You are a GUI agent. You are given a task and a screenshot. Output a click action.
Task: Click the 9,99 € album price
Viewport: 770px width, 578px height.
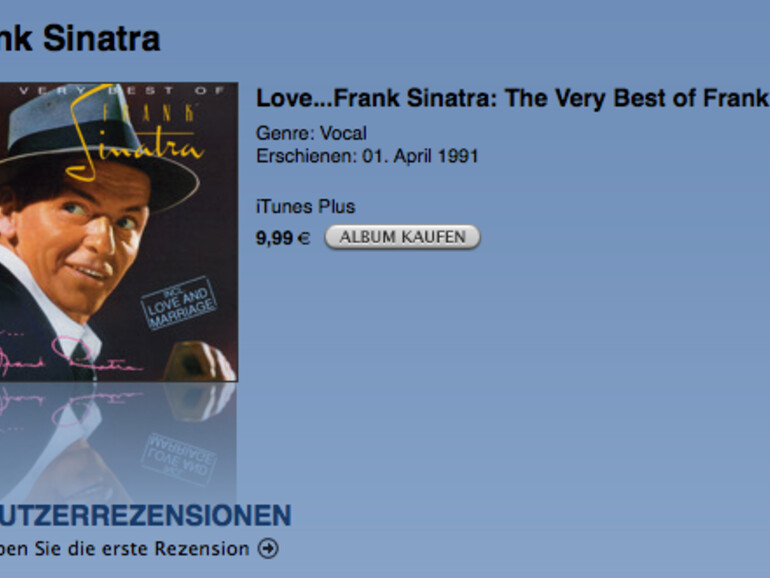click(283, 238)
